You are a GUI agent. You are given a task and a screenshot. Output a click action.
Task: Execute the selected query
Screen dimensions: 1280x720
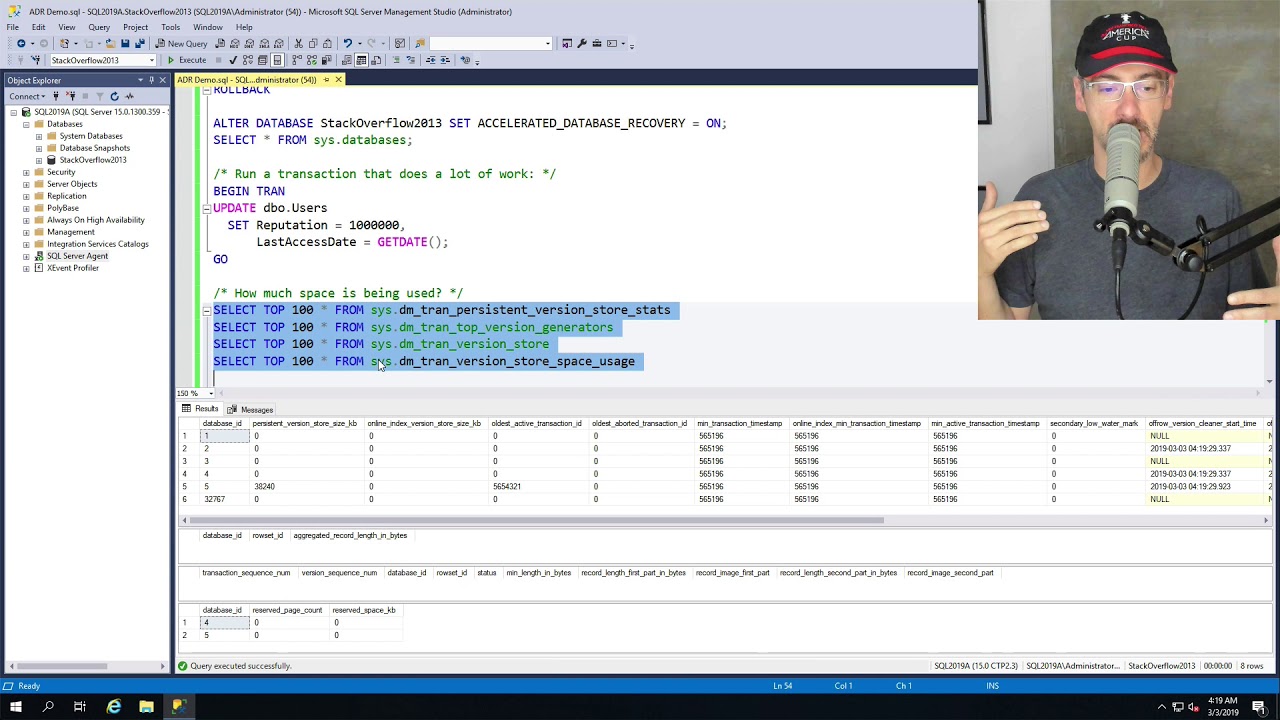coord(187,60)
